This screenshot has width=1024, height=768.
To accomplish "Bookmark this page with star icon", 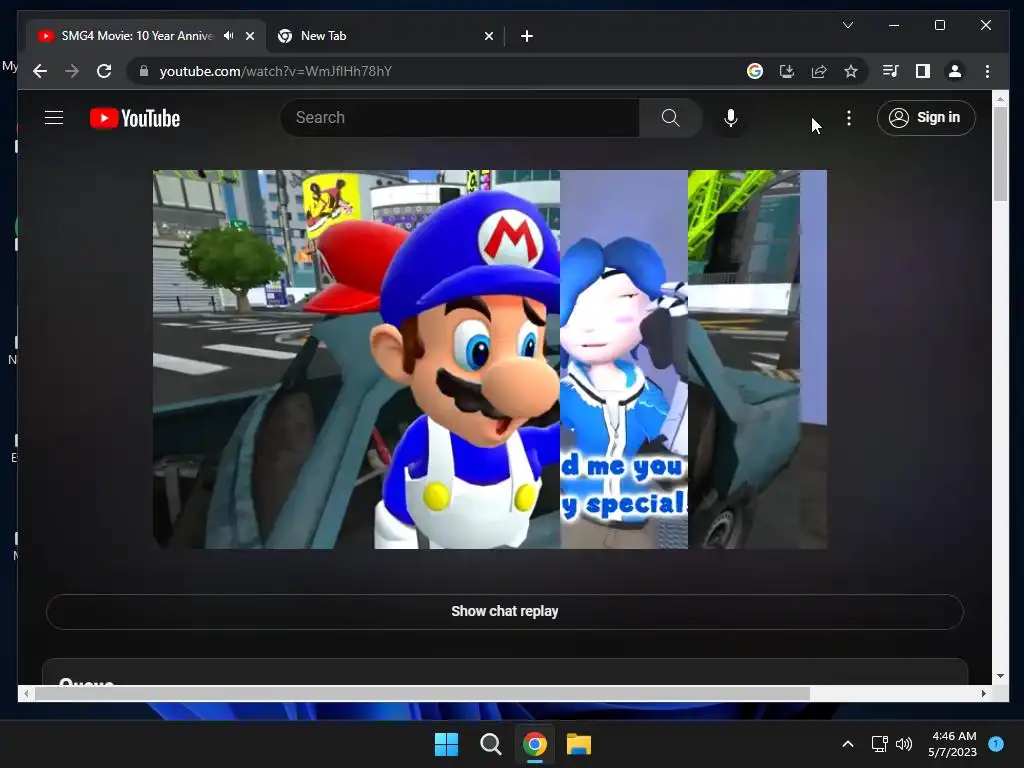I will pos(850,71).
